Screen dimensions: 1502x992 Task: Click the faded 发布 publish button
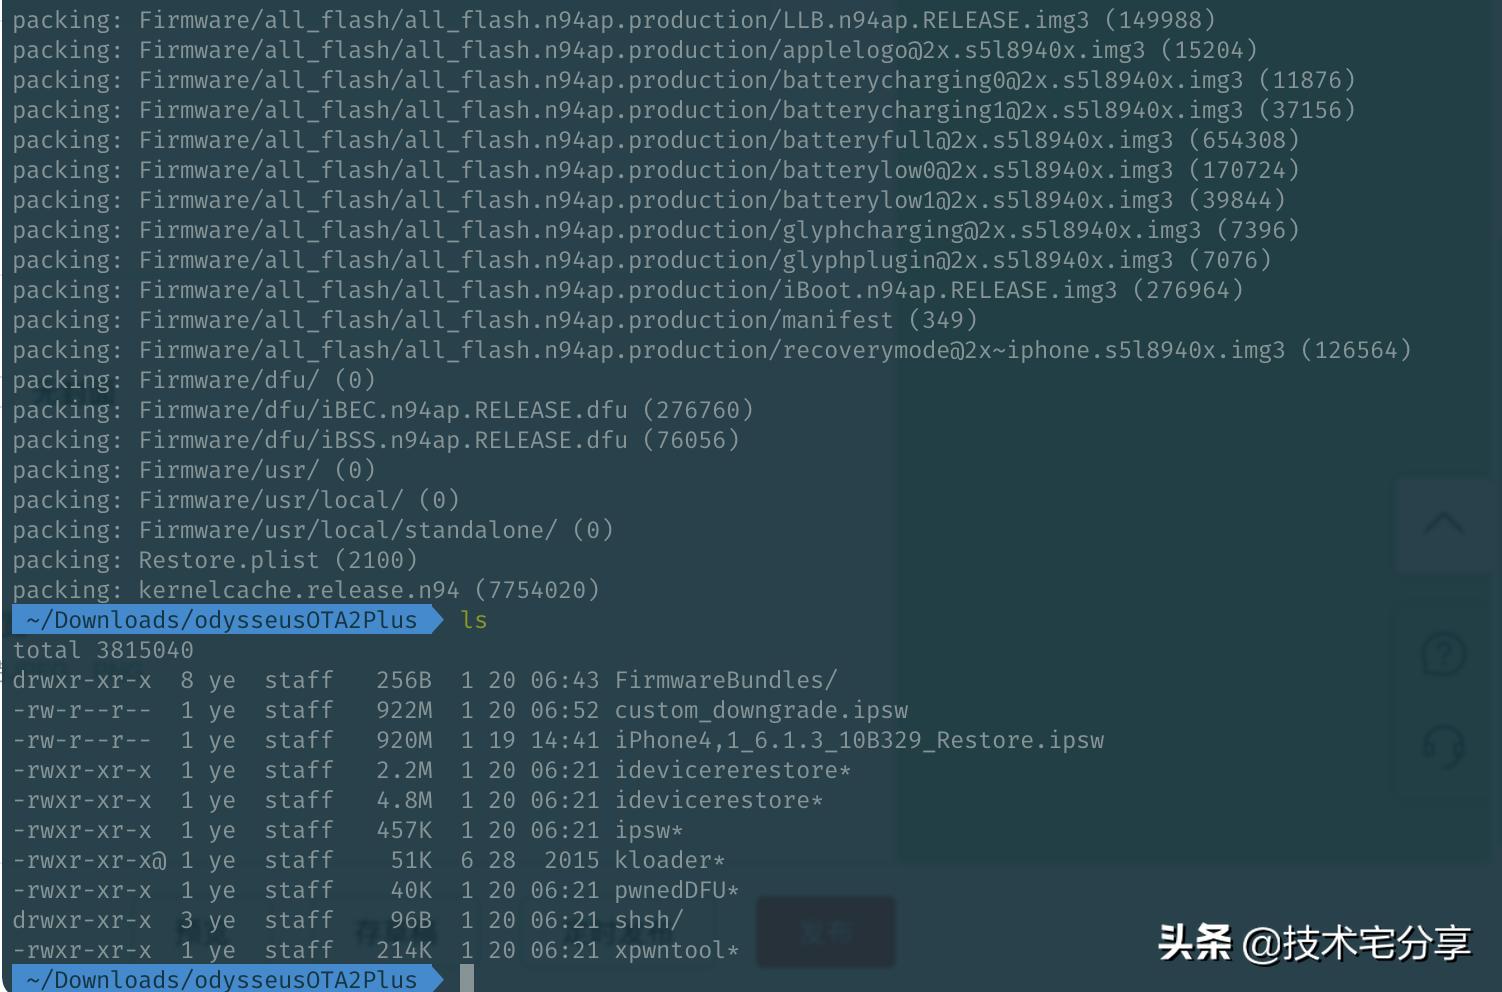pyautogui.click(x=824, y=932)
